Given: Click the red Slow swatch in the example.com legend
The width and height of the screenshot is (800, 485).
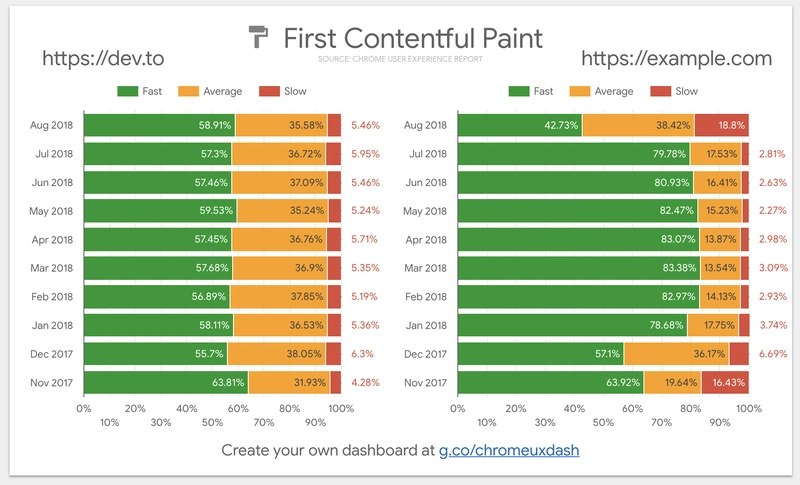Looking at the screenshot, I should pos(661,91).
